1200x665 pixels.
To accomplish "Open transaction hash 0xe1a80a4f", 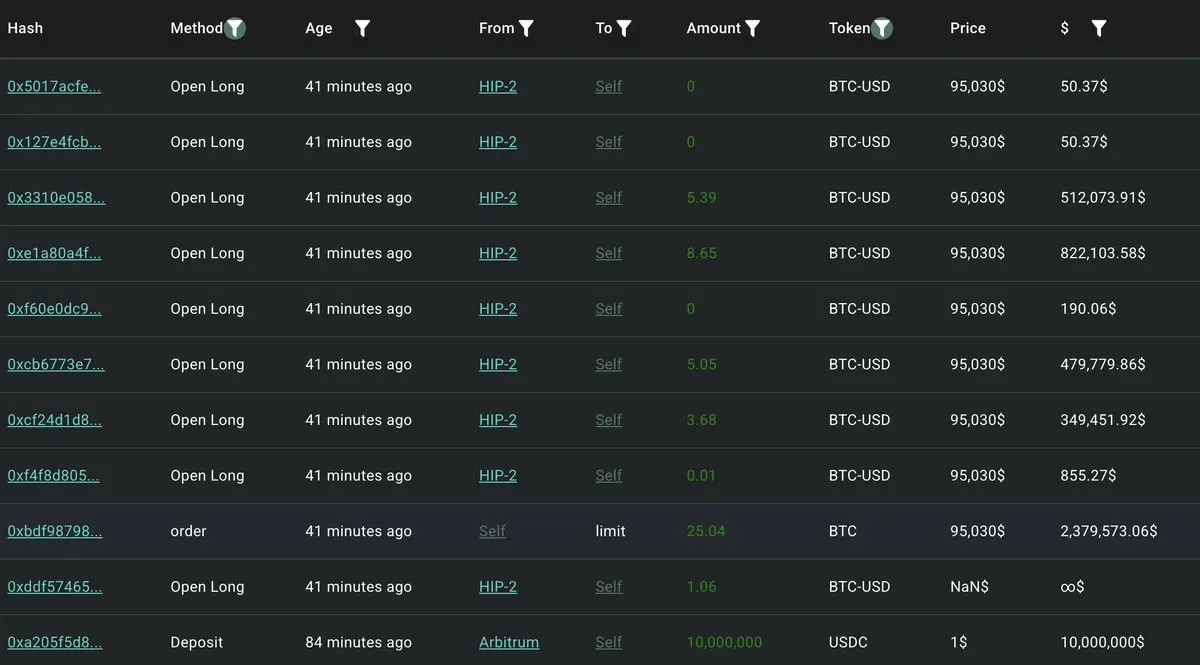I will (x=54, y=253).
